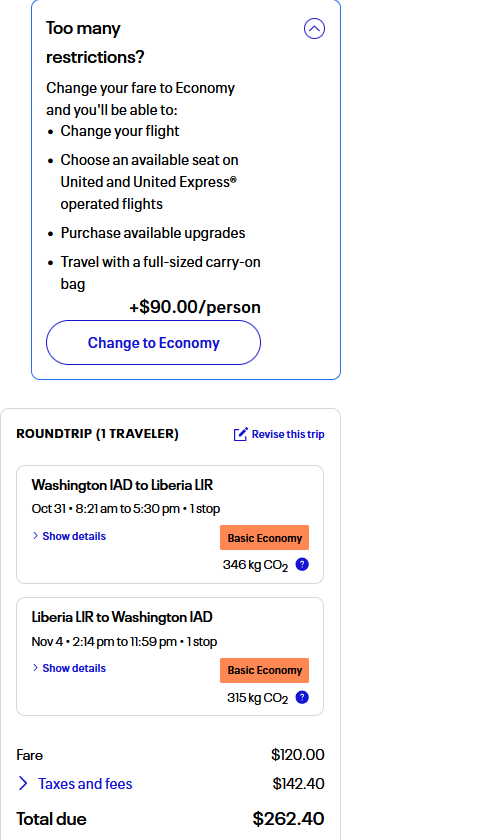Click the Too many restrictions heading
500x840 pixels.
[x=95, y=42]
